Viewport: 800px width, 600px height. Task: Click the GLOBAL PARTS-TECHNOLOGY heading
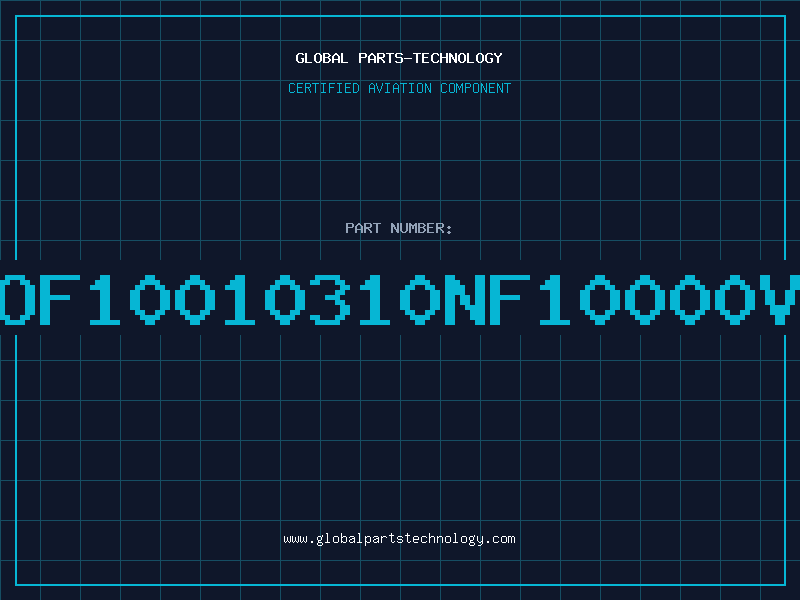pos(399,58)
